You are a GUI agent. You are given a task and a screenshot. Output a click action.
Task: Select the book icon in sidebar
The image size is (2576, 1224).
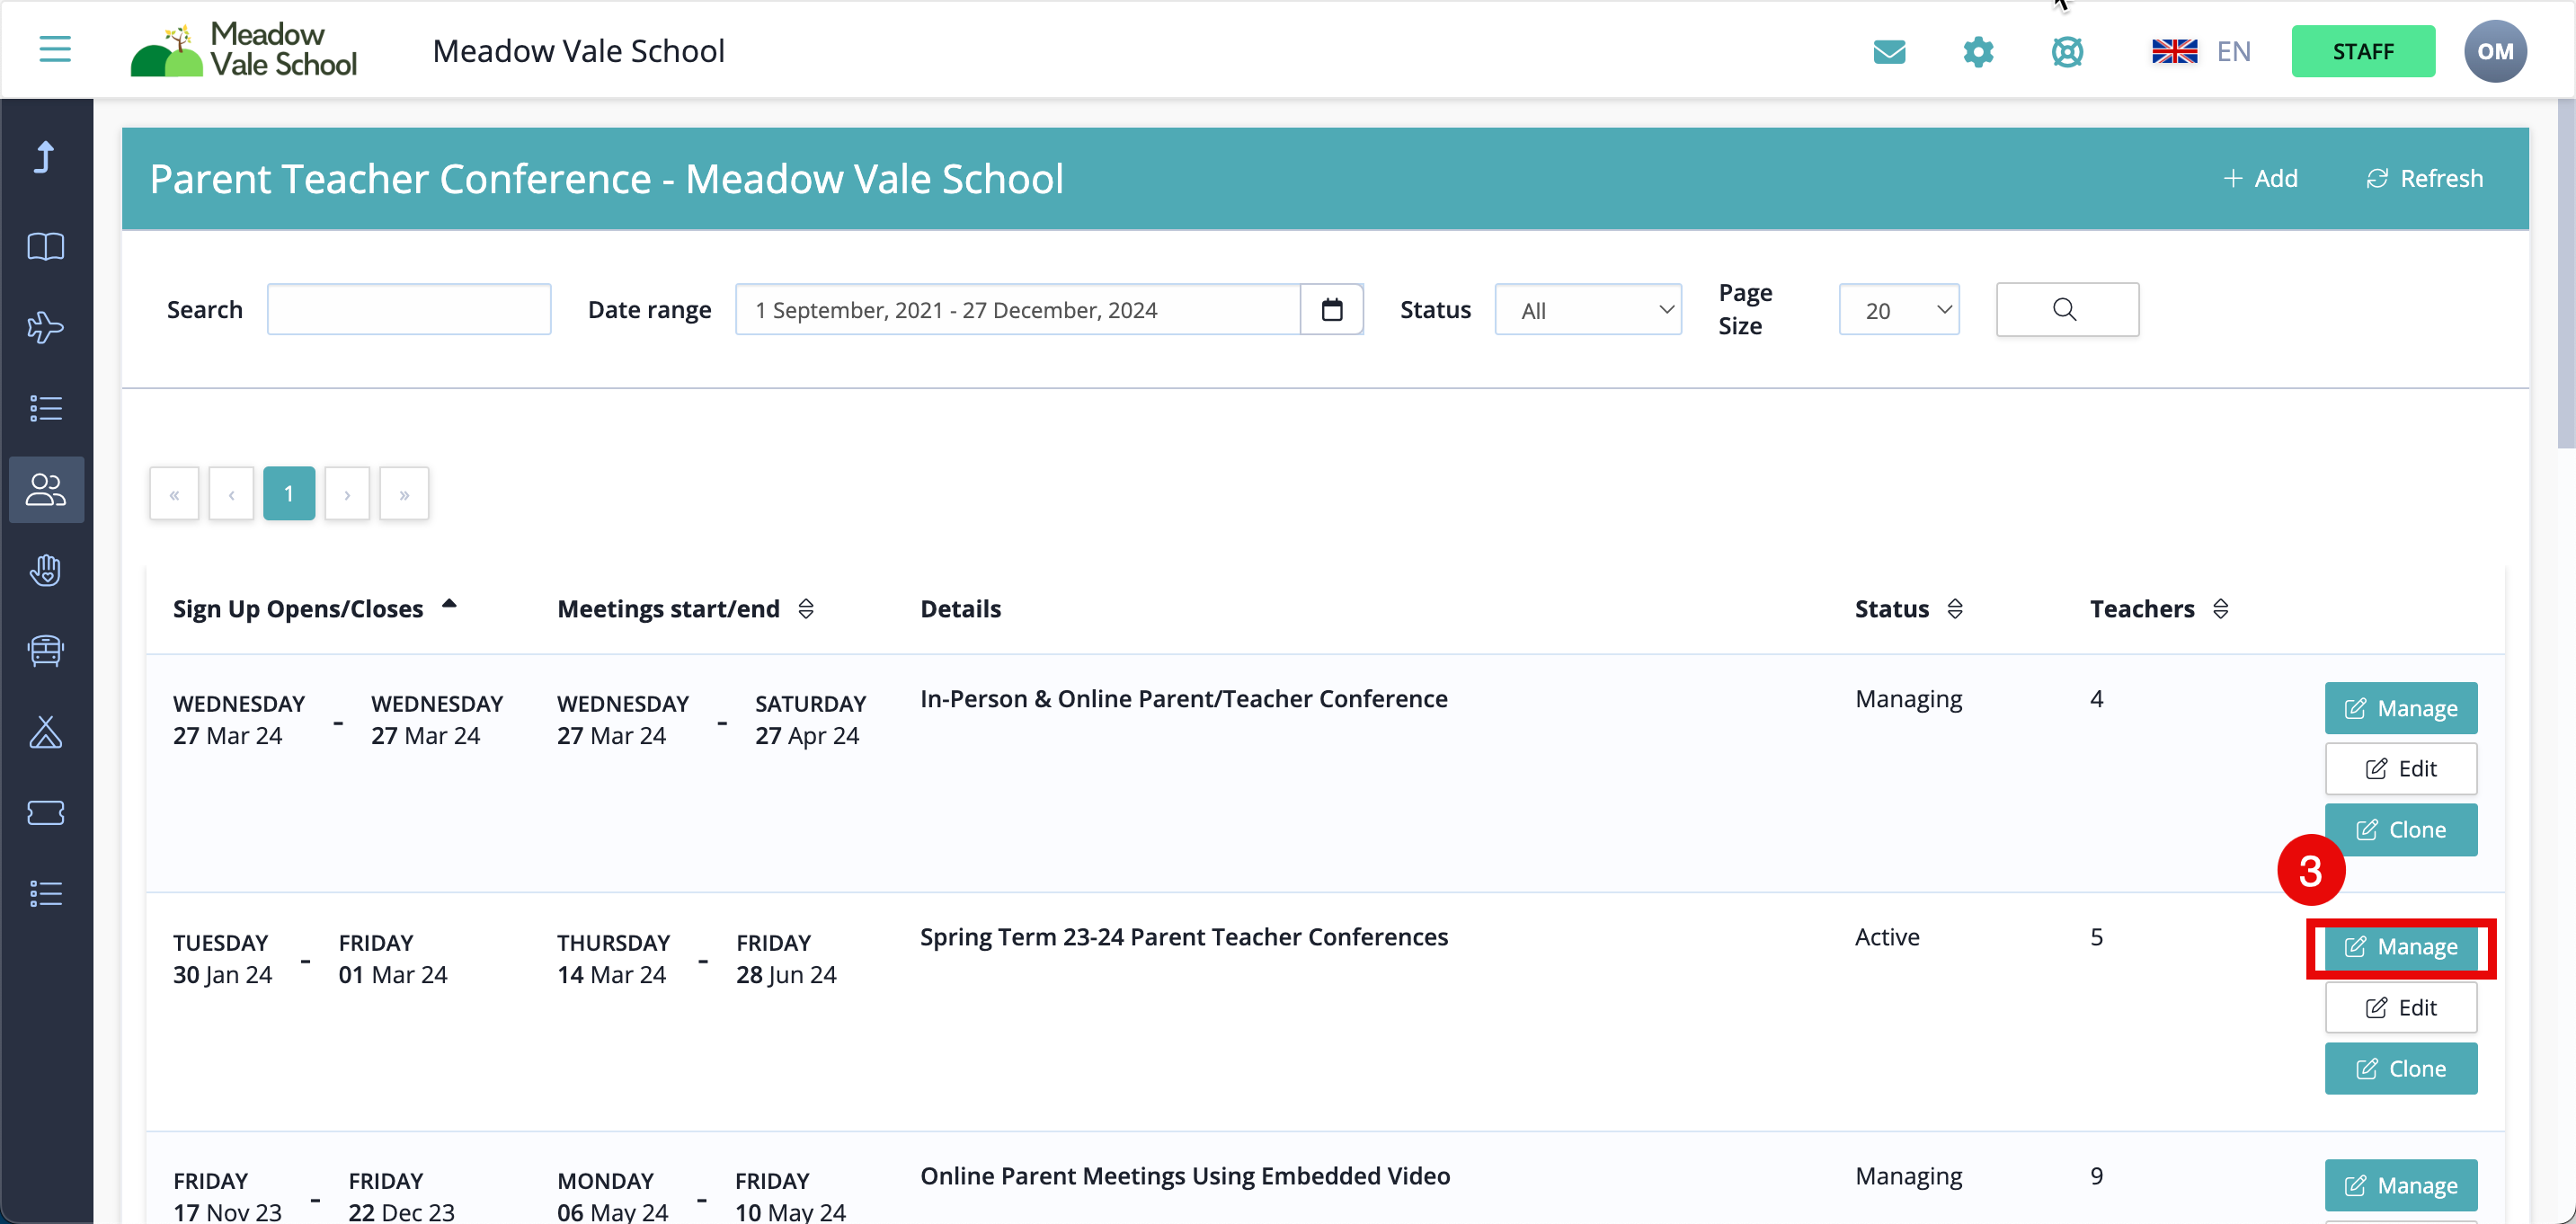[46, 247]
